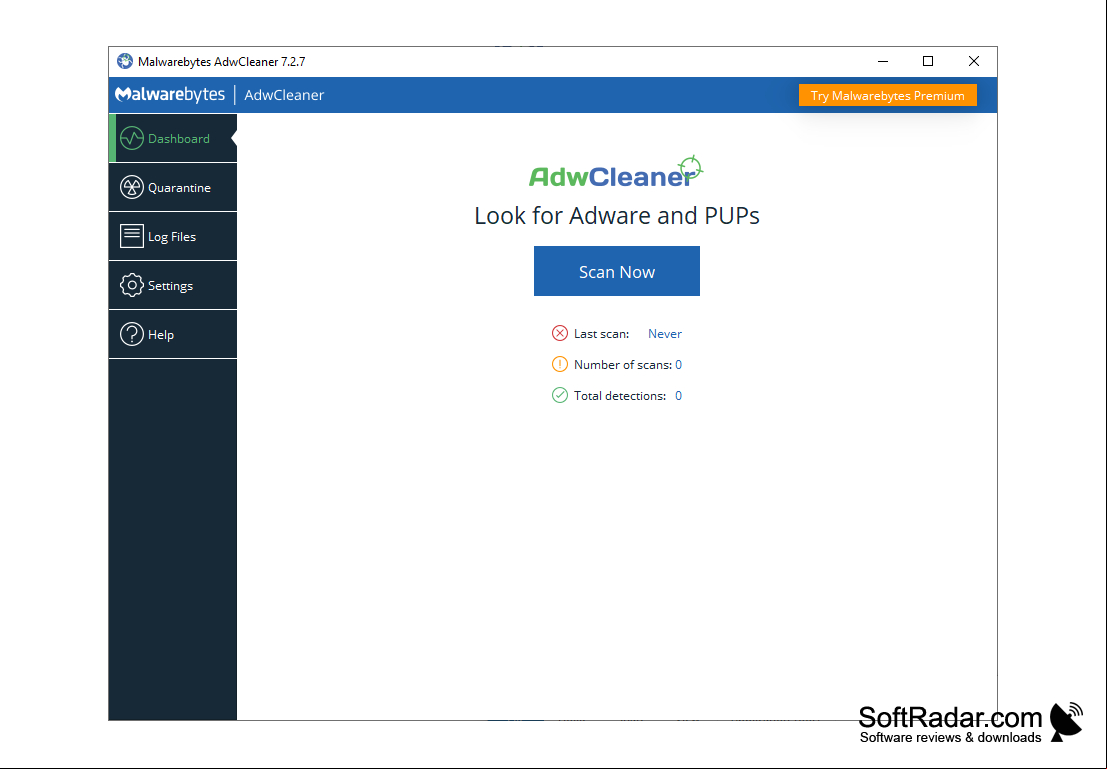Click the 'Last scan:' label
The width and height of the screenshot is (1107, 769).
click(x=602, y=334)
